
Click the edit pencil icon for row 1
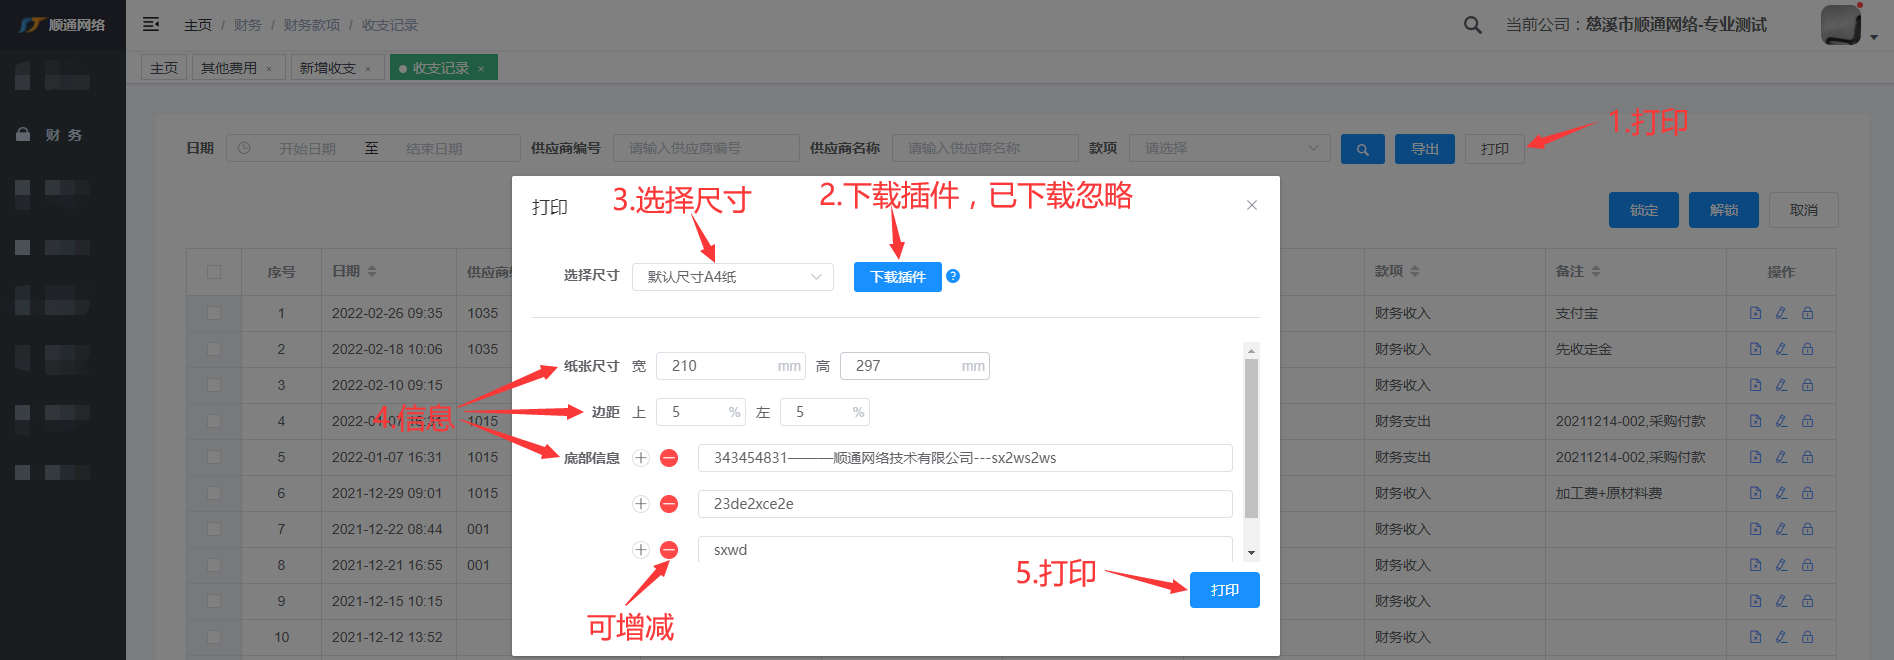click(1781, 313)
